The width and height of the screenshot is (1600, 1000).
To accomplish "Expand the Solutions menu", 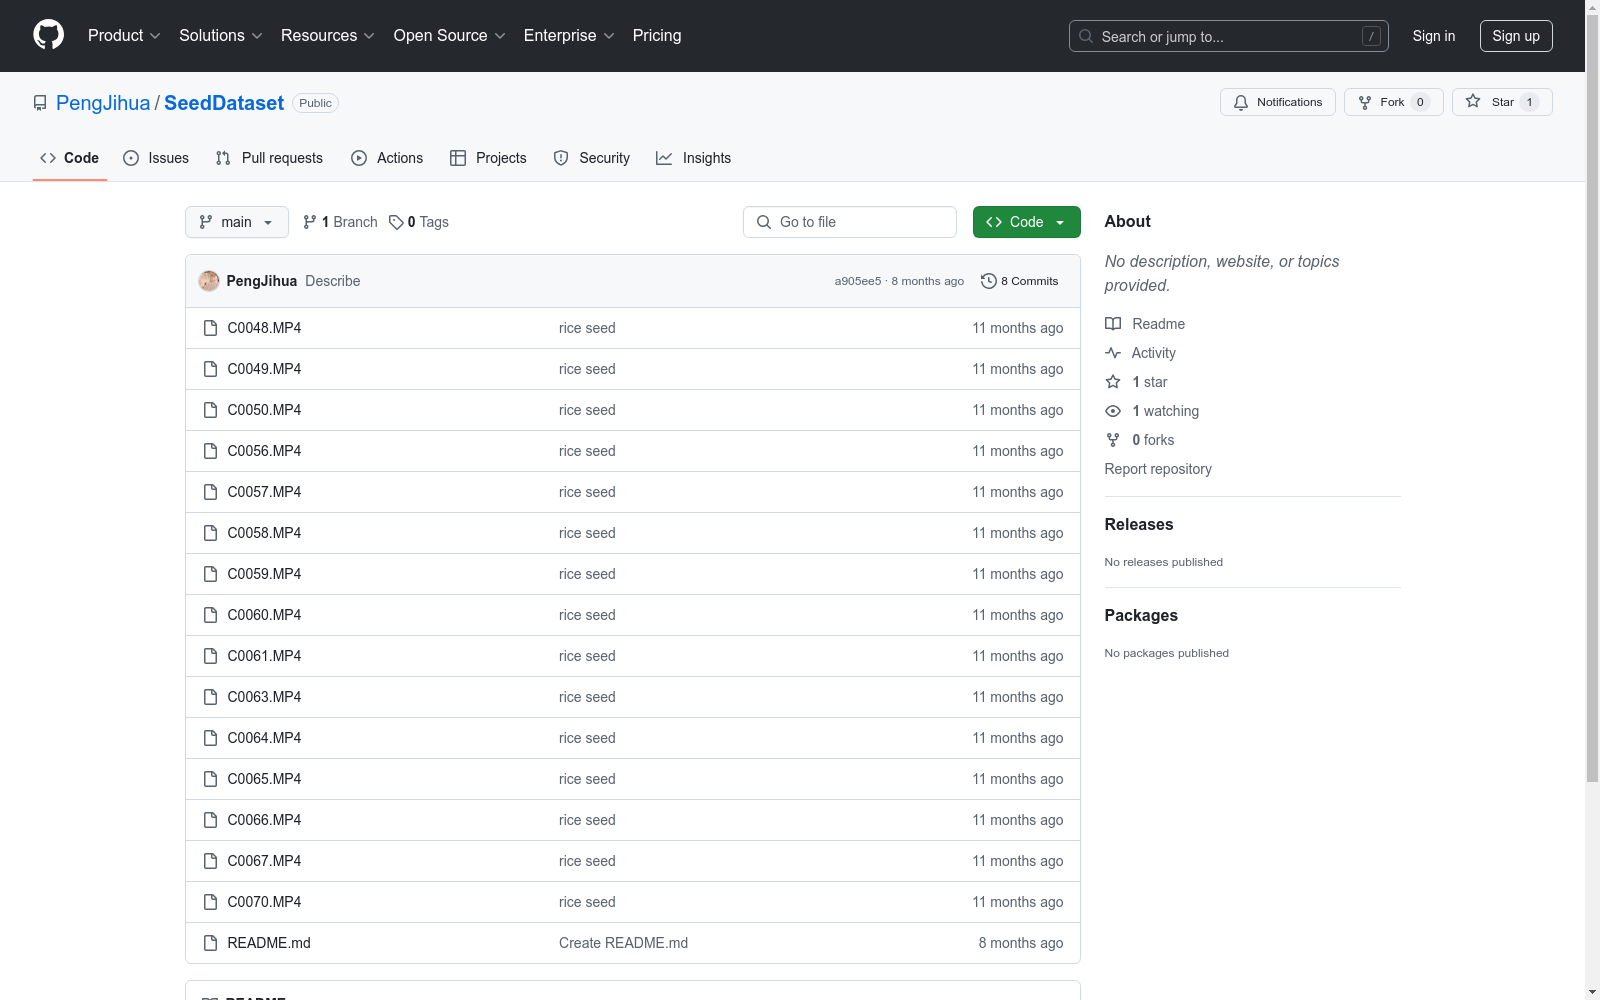I will (221, 36).
